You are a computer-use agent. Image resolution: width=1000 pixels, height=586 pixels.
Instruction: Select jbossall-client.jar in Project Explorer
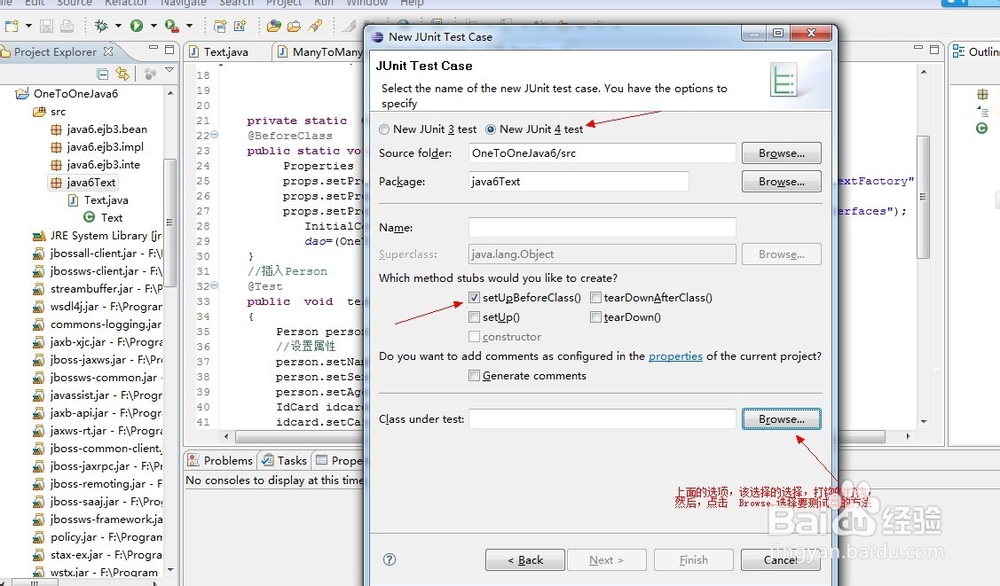(98, 253)
